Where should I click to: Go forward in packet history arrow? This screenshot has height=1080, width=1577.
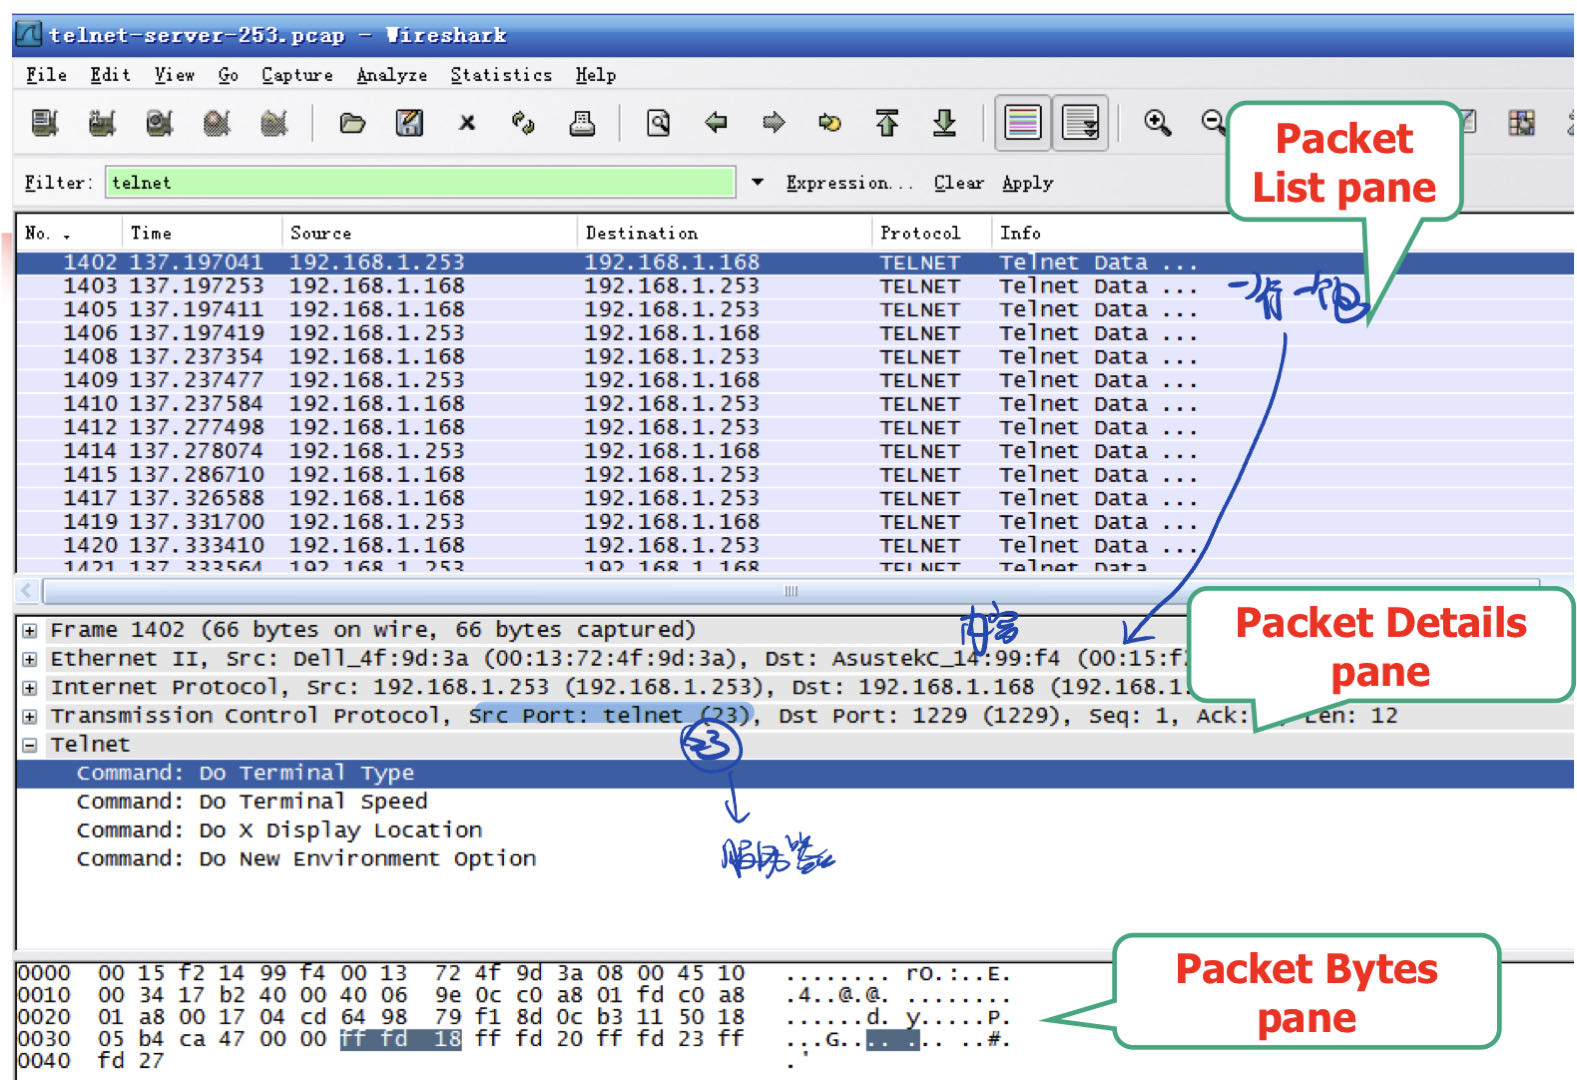click(x=773, y=123)
